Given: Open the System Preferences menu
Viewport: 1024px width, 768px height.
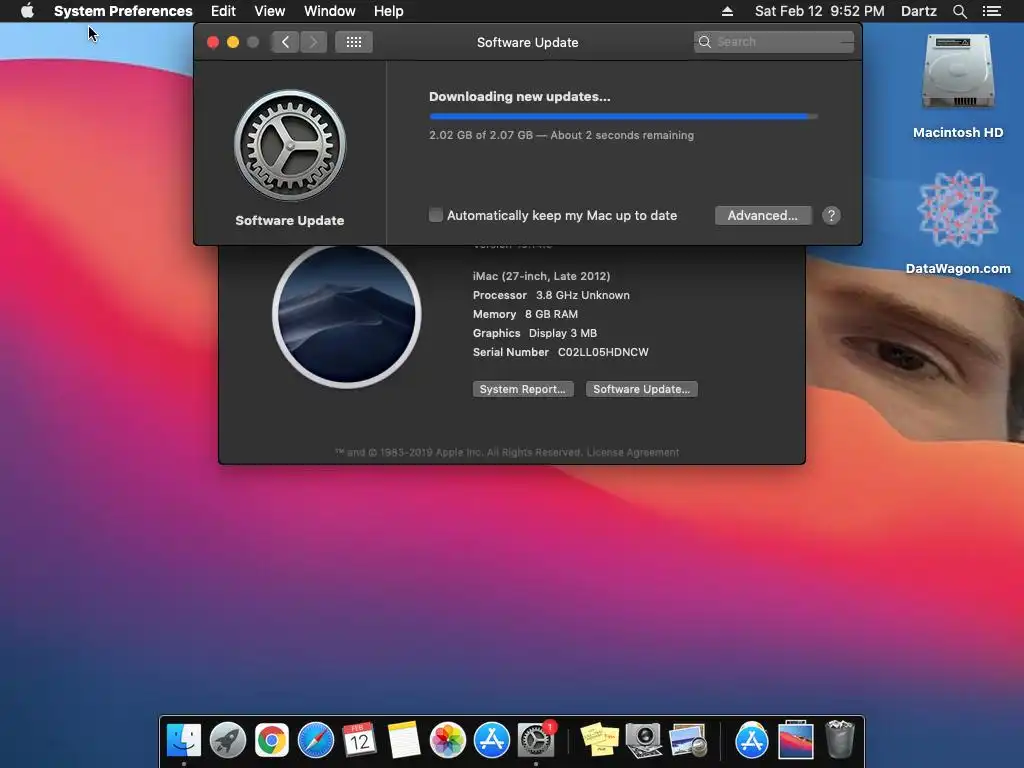Looking at the screenshot, I should pyautogui.click(x=123, y=11).
